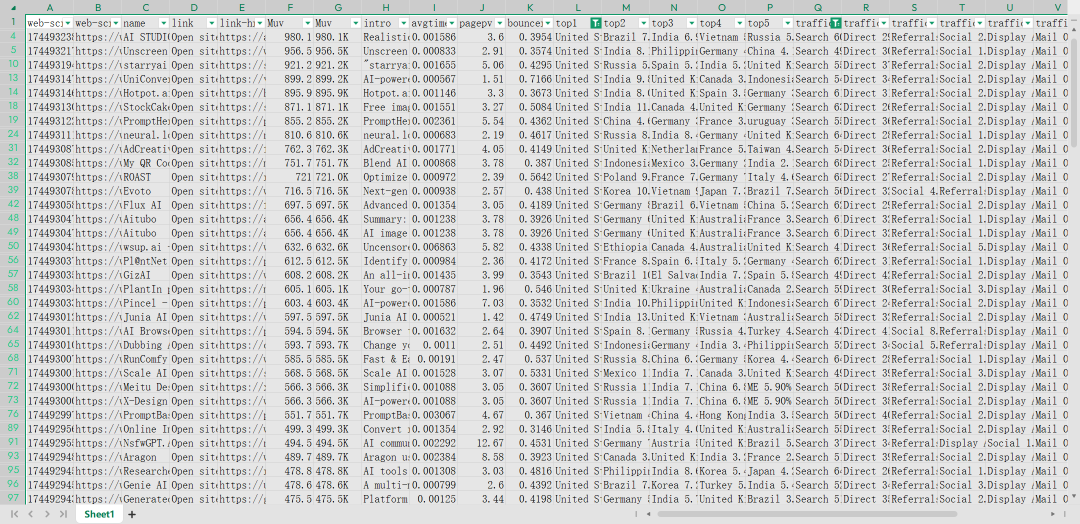Select the top2 cell "Ethiopia"
This screenshot has height=524, width=1080.
[x=625, y=247]
